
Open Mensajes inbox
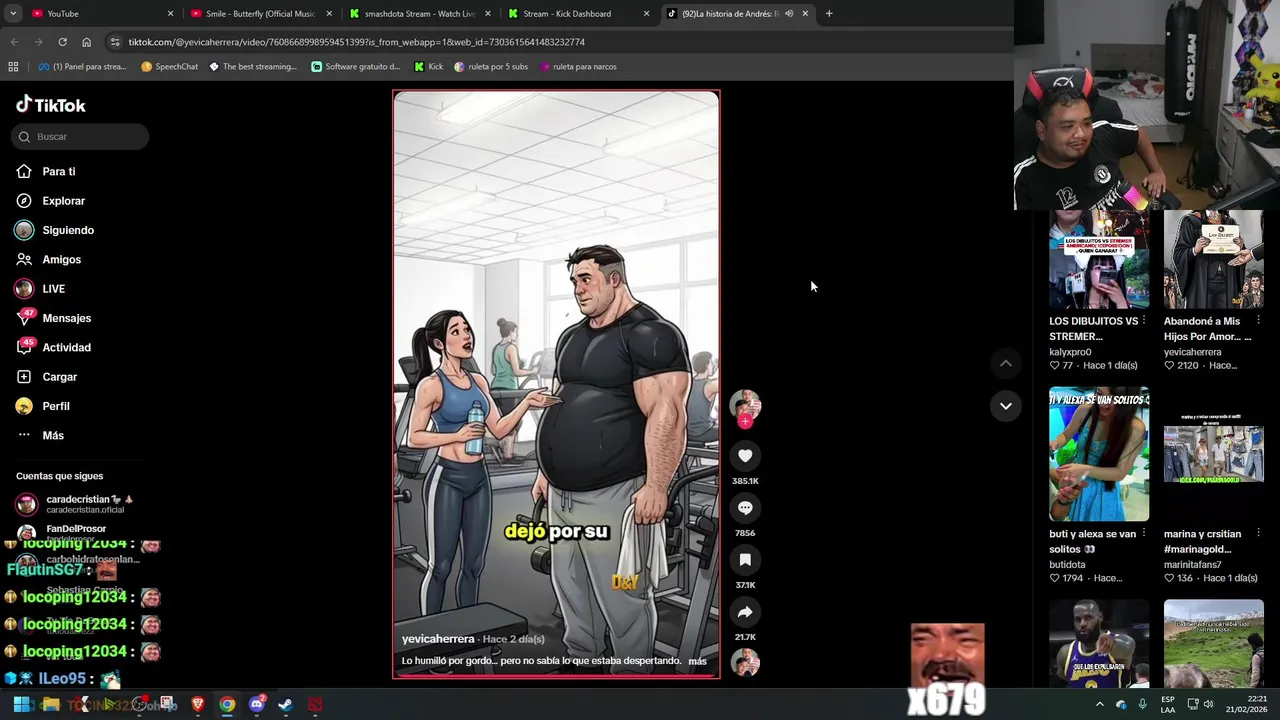(x=54, y=318)
